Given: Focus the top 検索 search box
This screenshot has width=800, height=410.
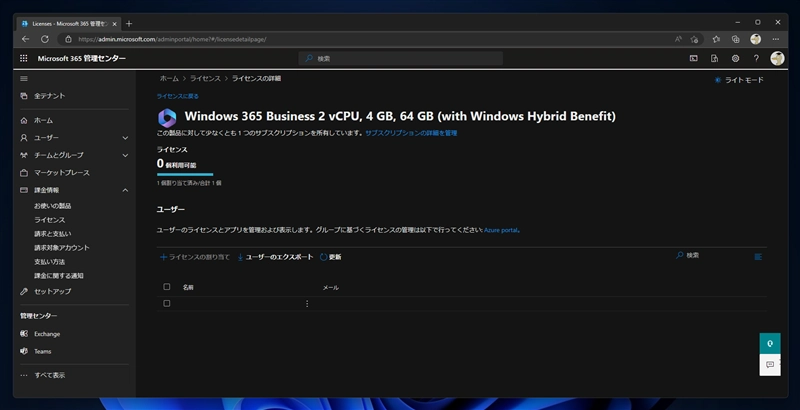Looking at the screenshot, I should pyautogui.click(x=401, y=59).
